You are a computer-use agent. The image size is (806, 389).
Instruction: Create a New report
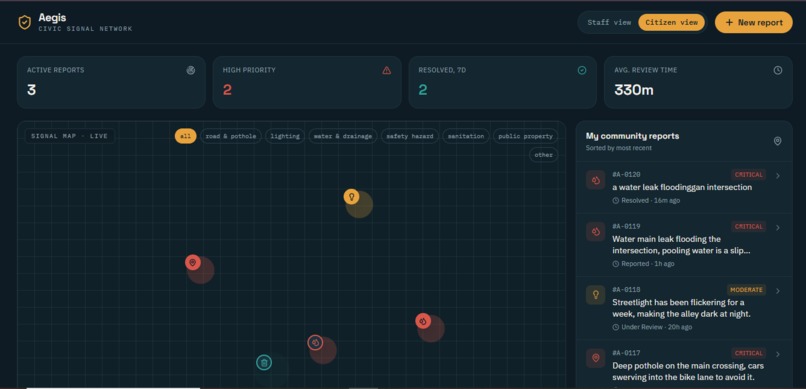[754, 23]
